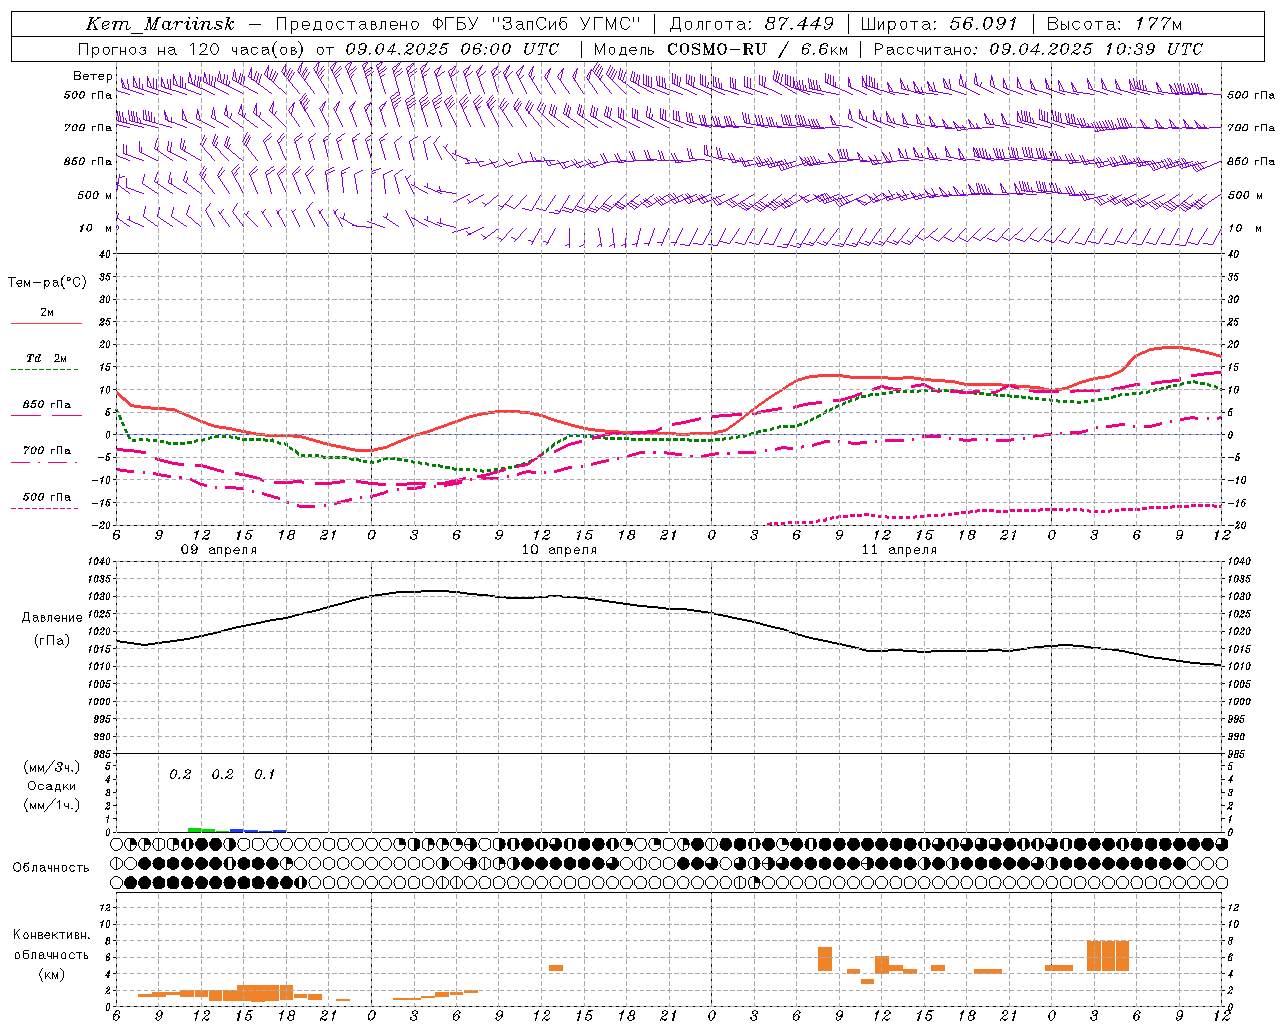Click the 0.1 precipitation amount value
1280x1024 pixels.
coord(264,774)
